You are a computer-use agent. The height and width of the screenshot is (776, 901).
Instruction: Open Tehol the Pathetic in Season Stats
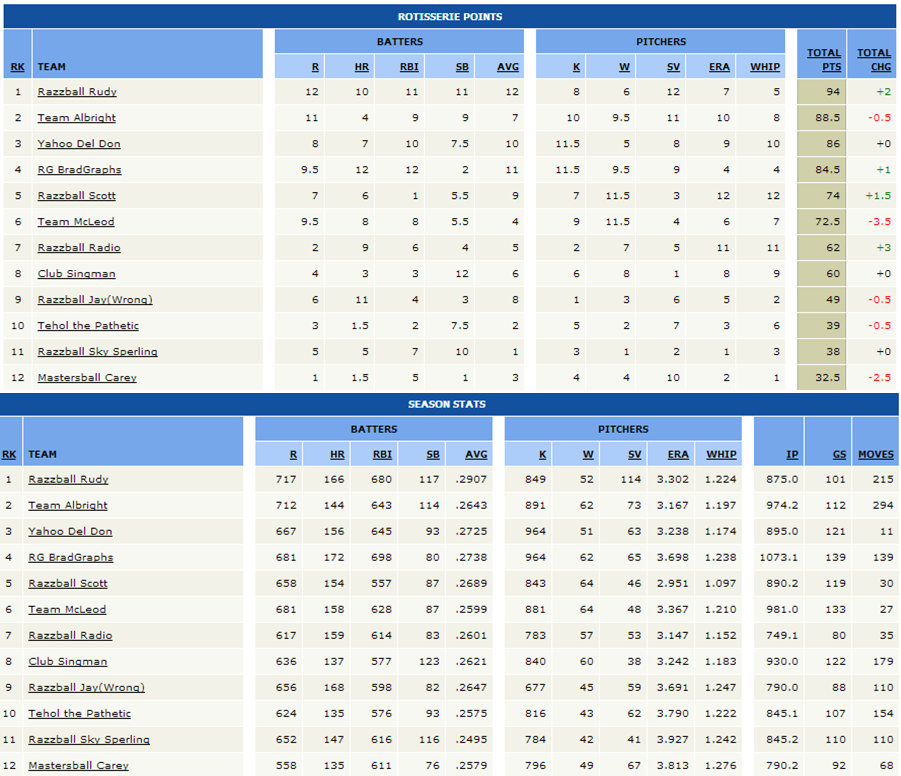(x=79, y=713)
